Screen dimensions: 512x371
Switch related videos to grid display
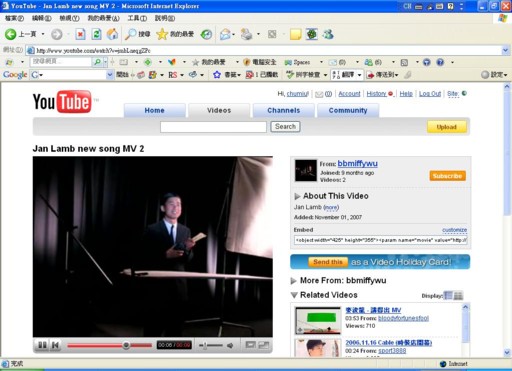458,296
